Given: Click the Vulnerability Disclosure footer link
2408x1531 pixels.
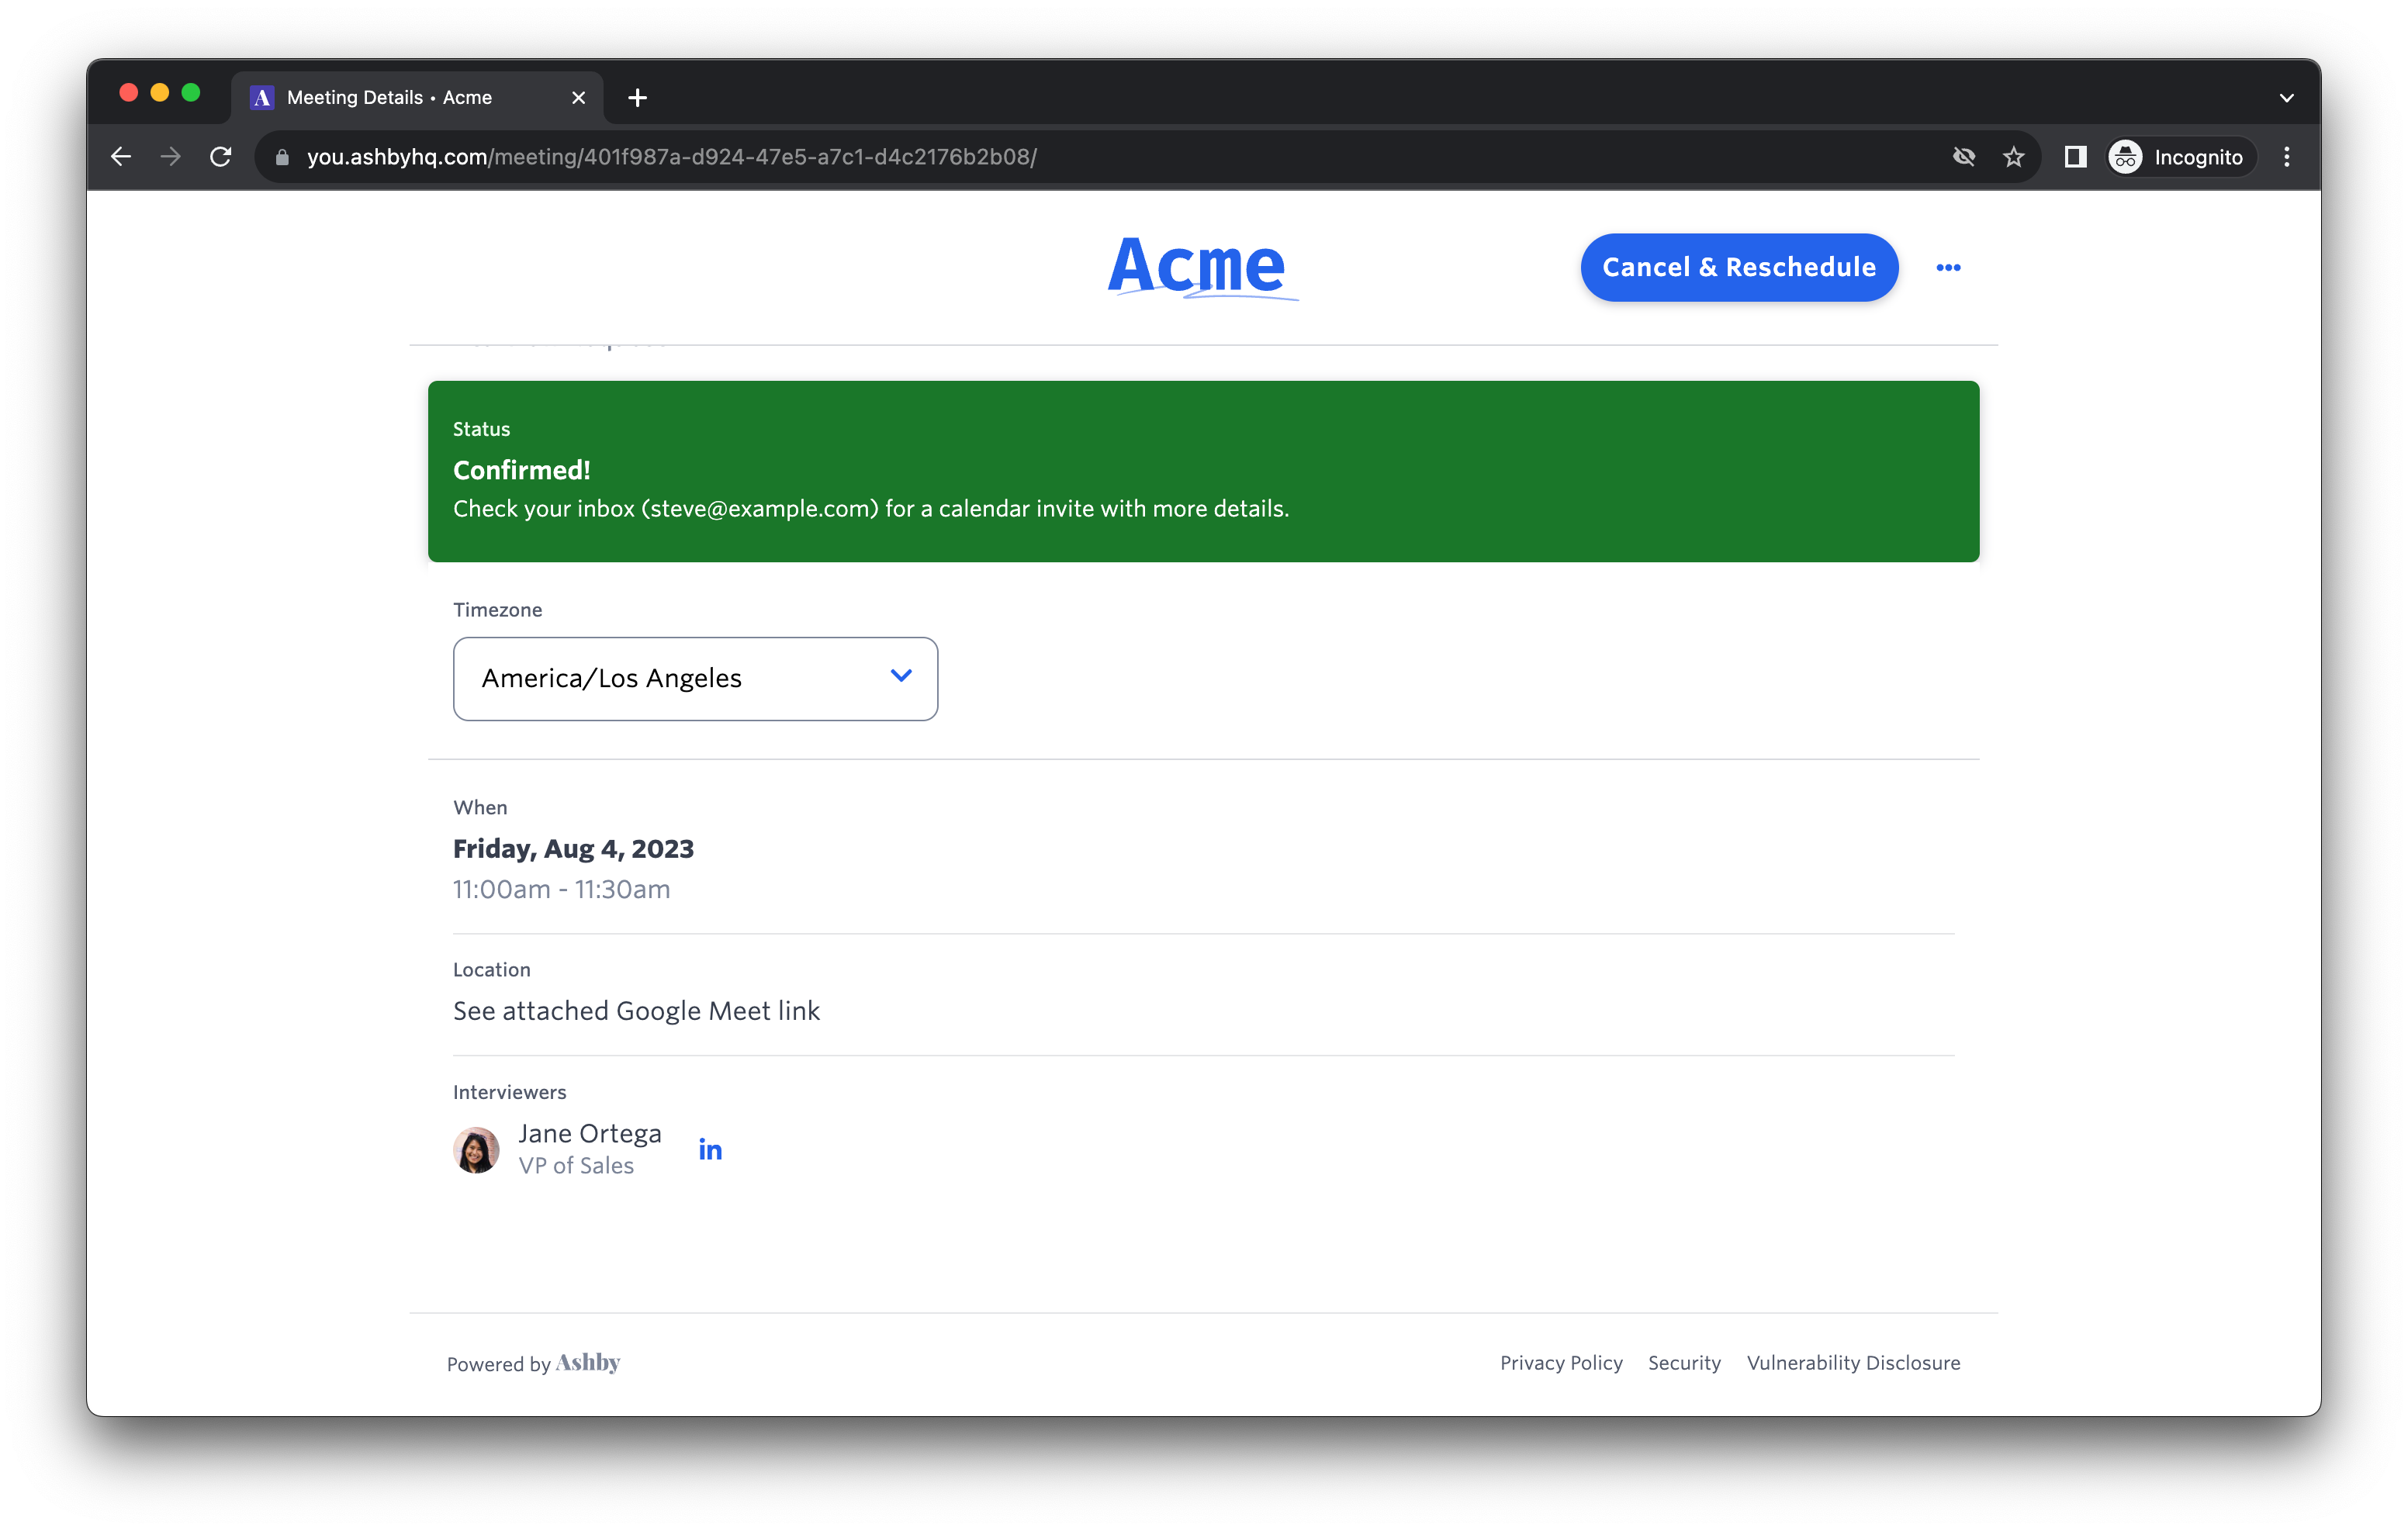Looking at the screenshot, I should click(x=1853, y=1363).
